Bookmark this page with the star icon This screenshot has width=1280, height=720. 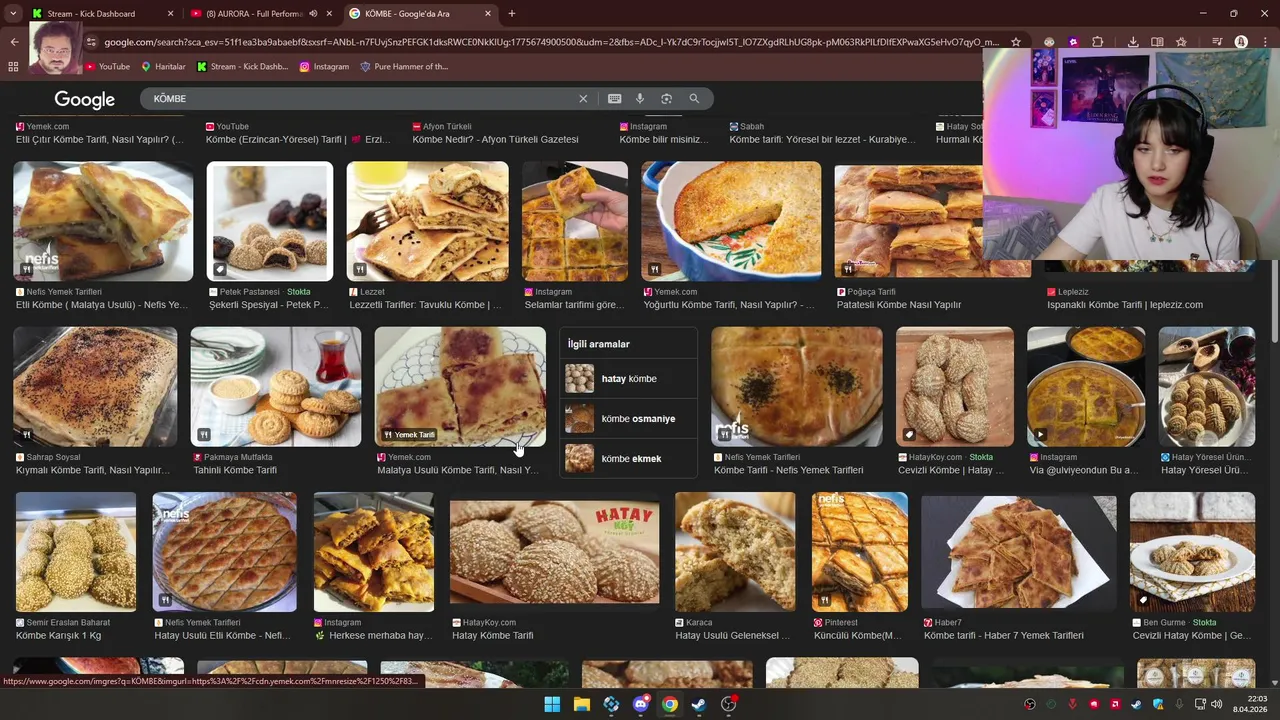tap(1016, 42)
